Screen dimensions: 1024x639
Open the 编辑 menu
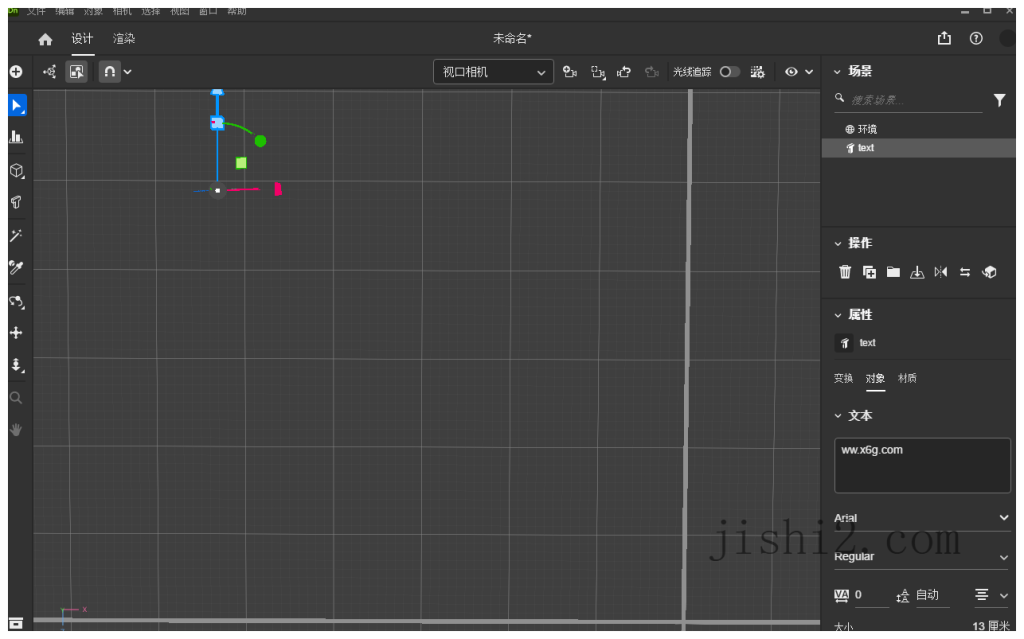[65, 11]
